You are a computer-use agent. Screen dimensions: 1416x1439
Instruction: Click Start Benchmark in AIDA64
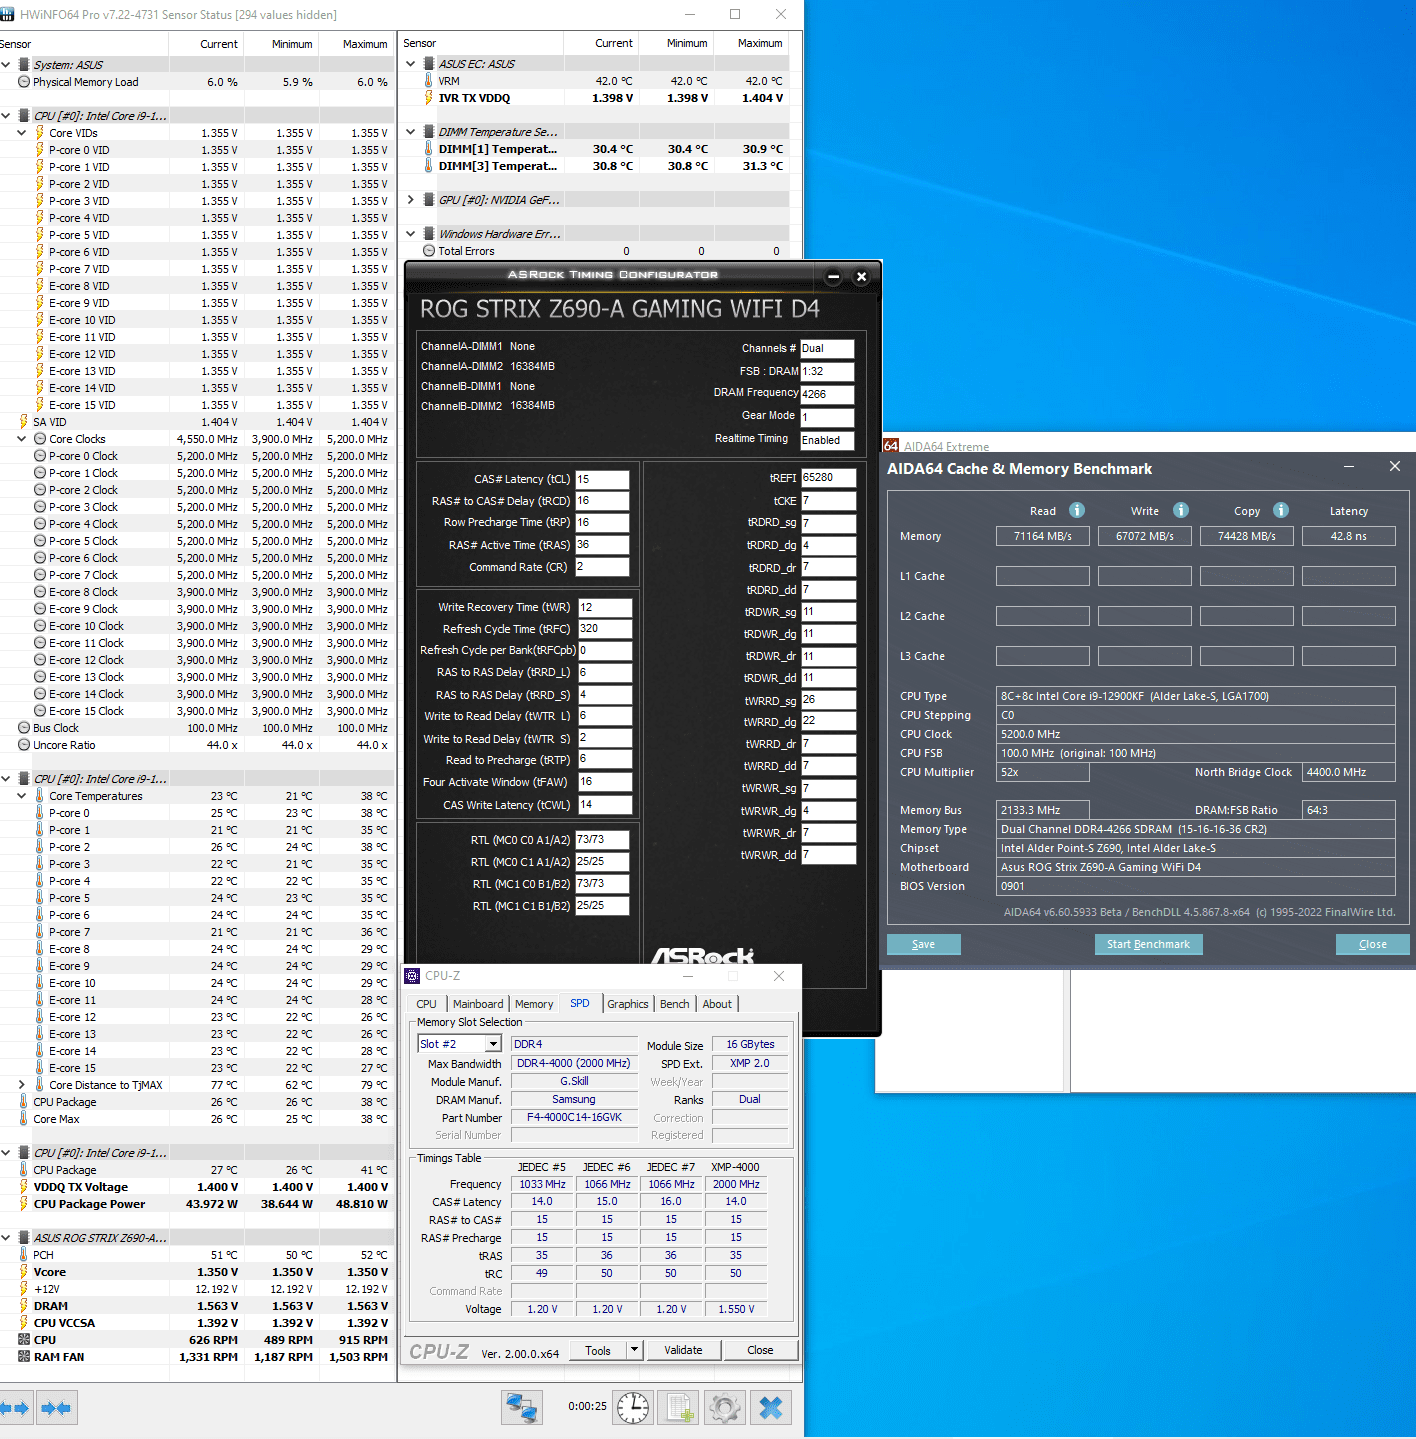point(1148,944)
